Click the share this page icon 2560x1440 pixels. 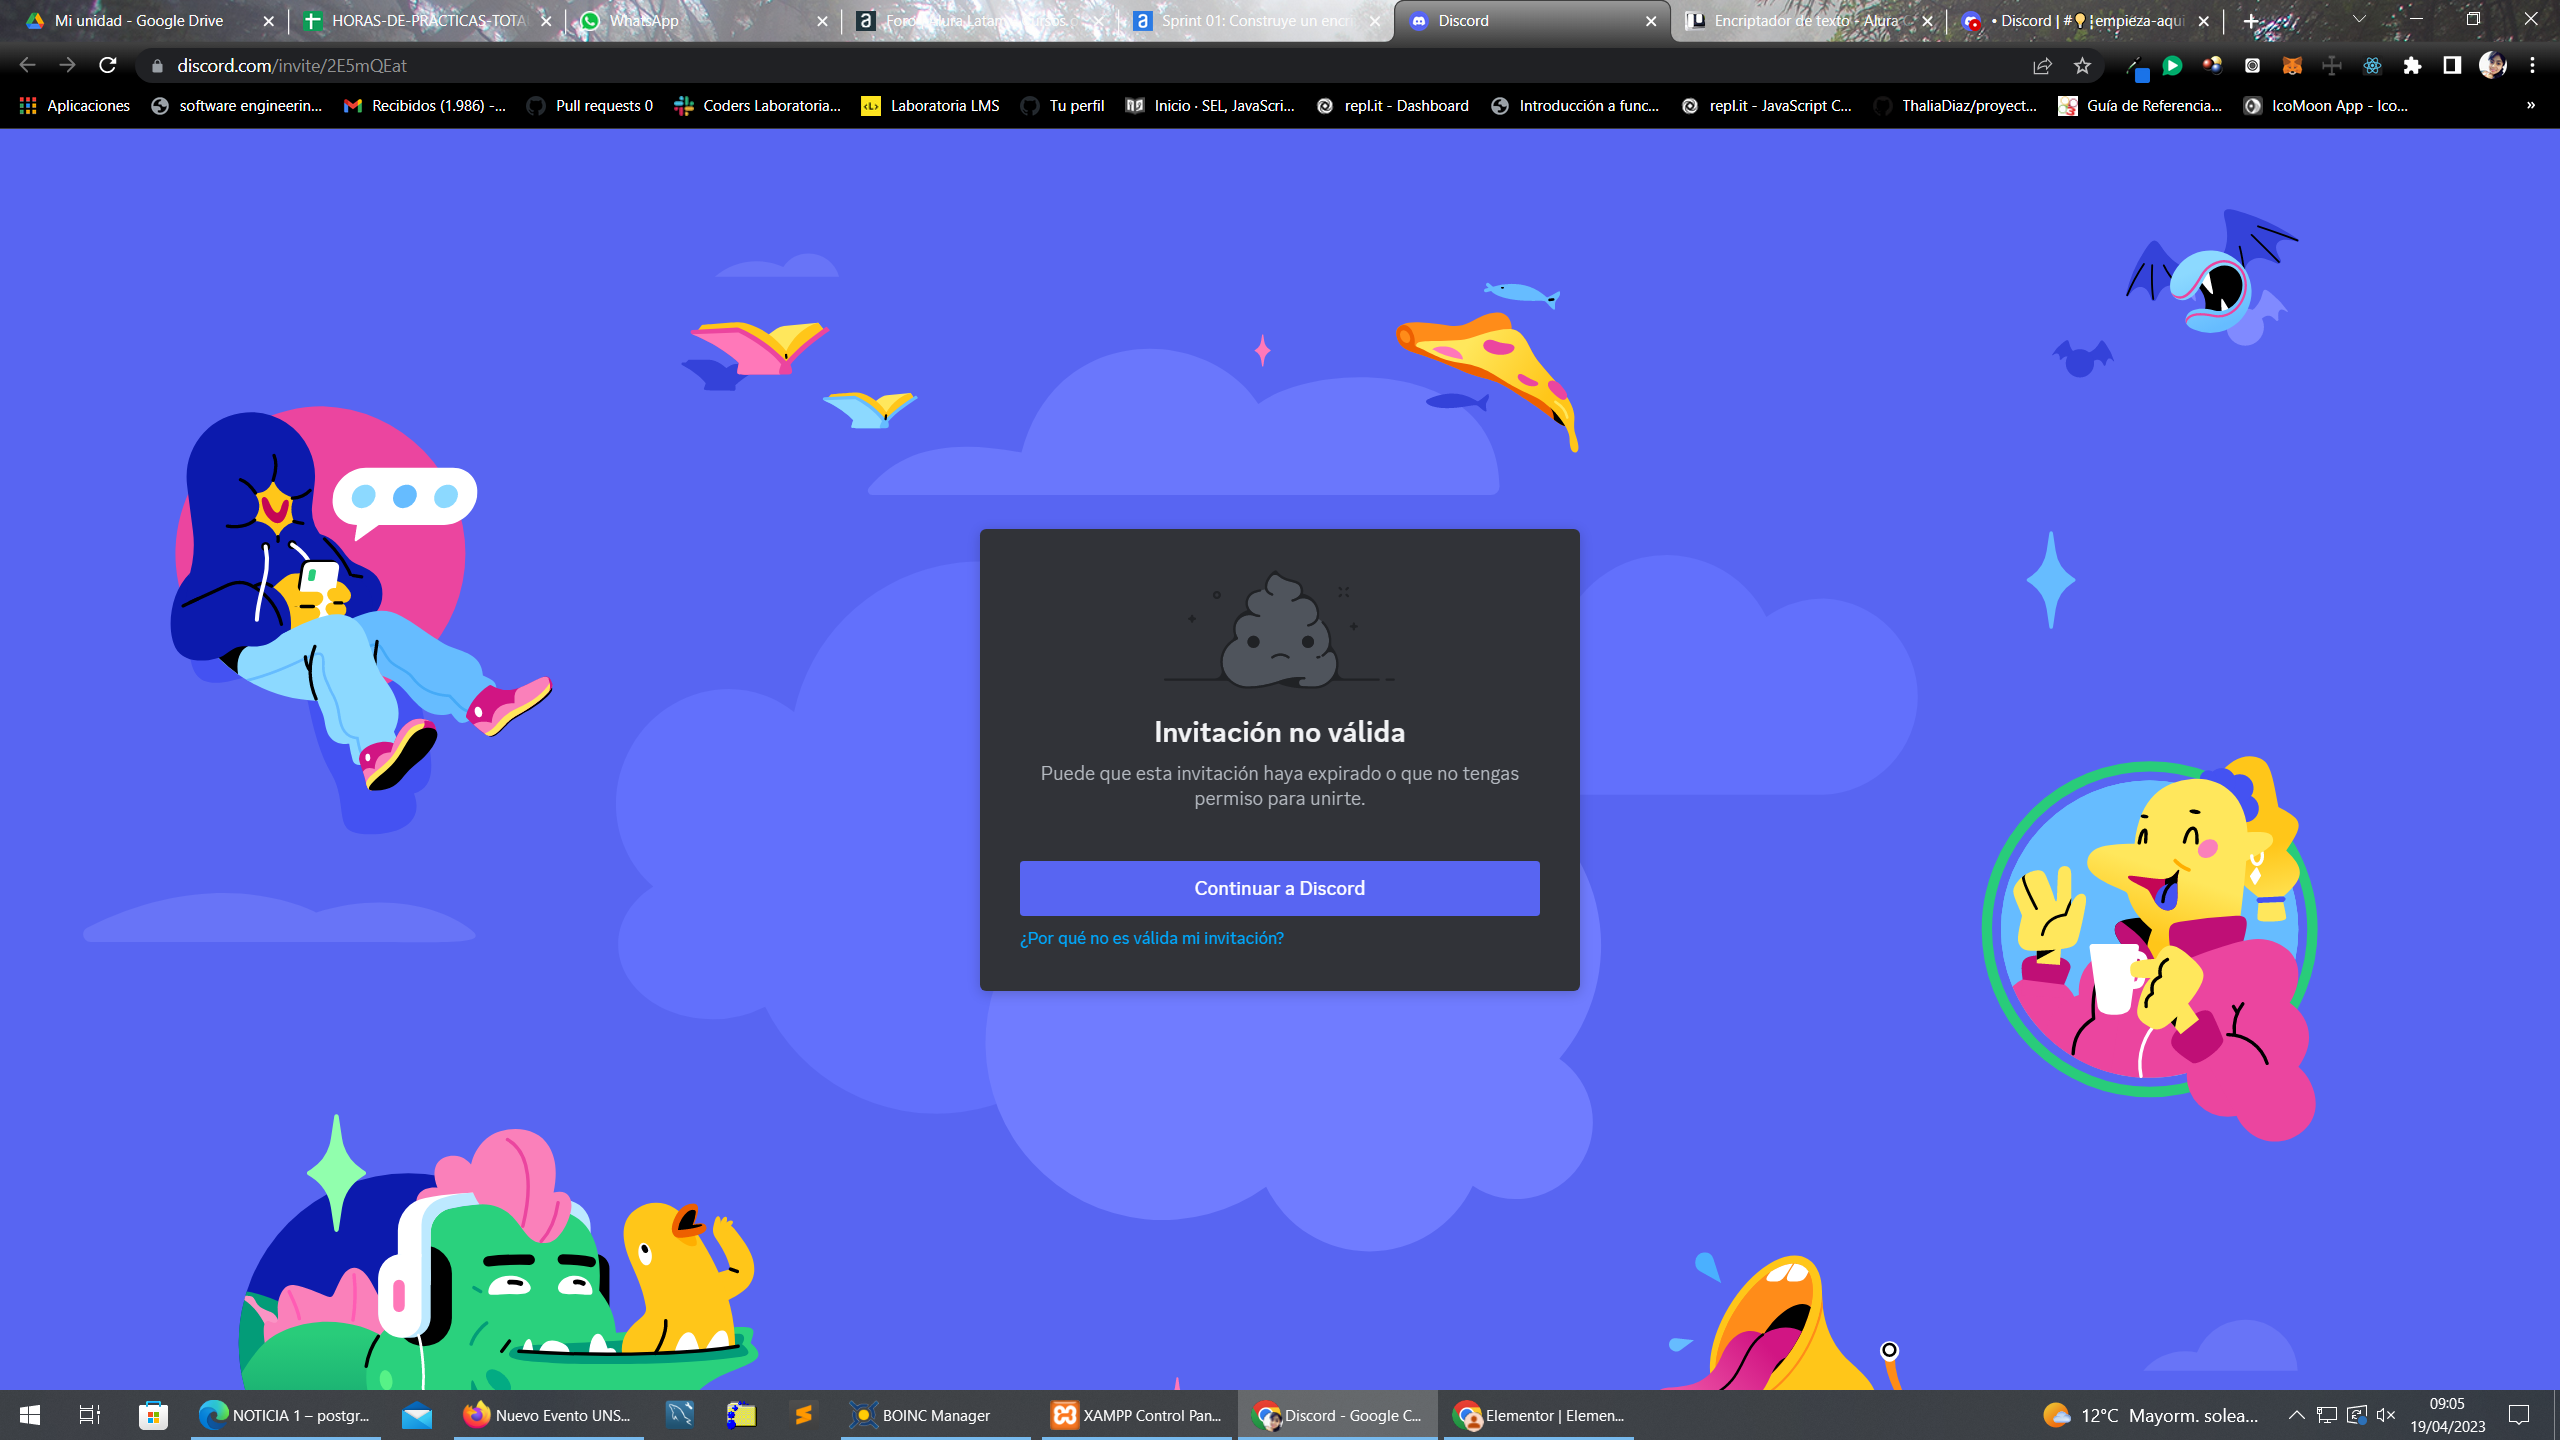point(2042,66)
